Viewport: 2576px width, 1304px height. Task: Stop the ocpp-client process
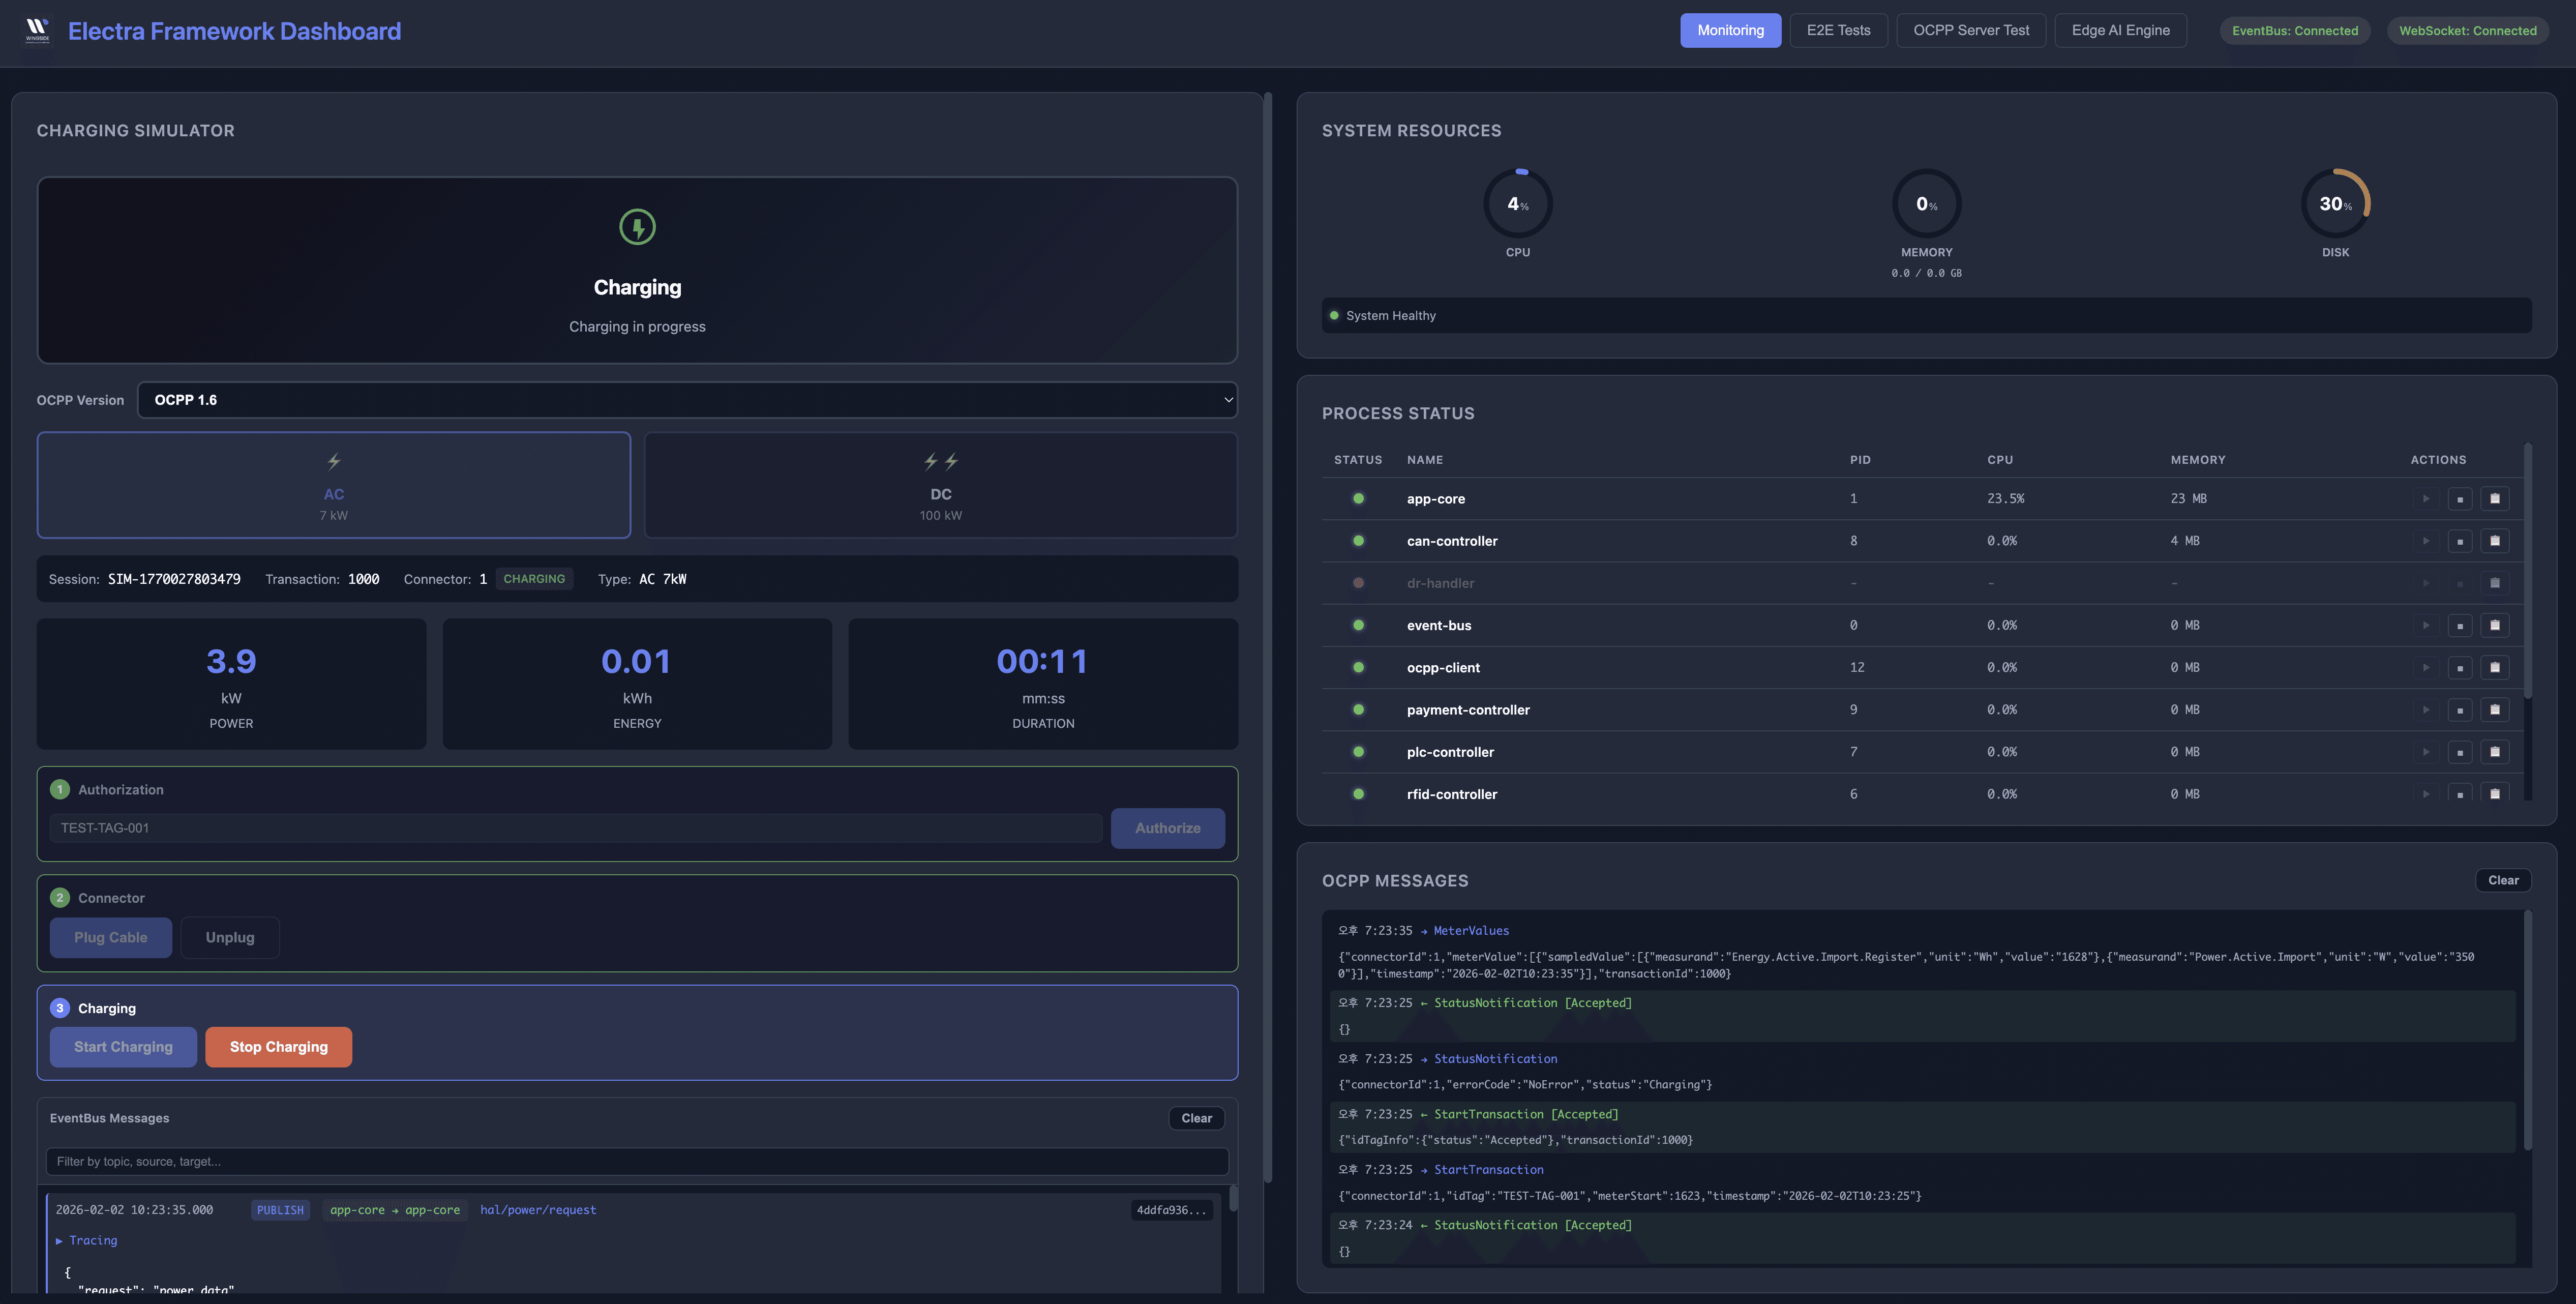pos(2459,668)
